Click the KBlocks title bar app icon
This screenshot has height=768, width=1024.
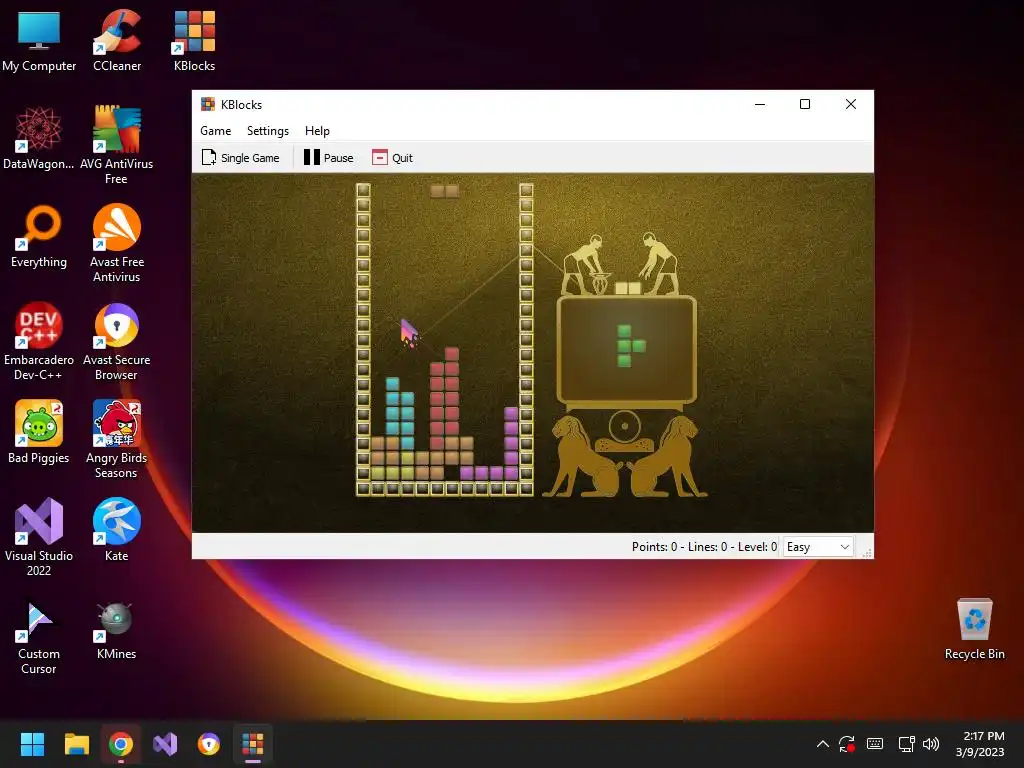point(208,104)
